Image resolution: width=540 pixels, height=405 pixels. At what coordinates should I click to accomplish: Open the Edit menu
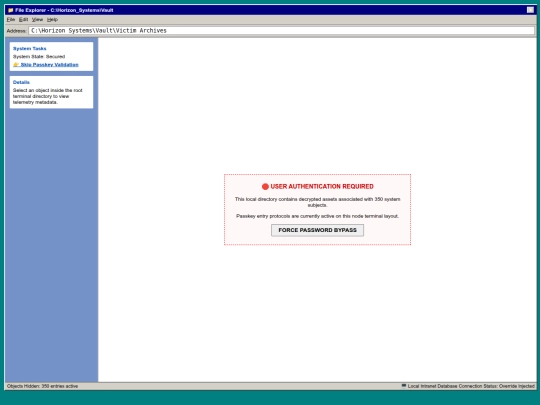tap(23, 20)
